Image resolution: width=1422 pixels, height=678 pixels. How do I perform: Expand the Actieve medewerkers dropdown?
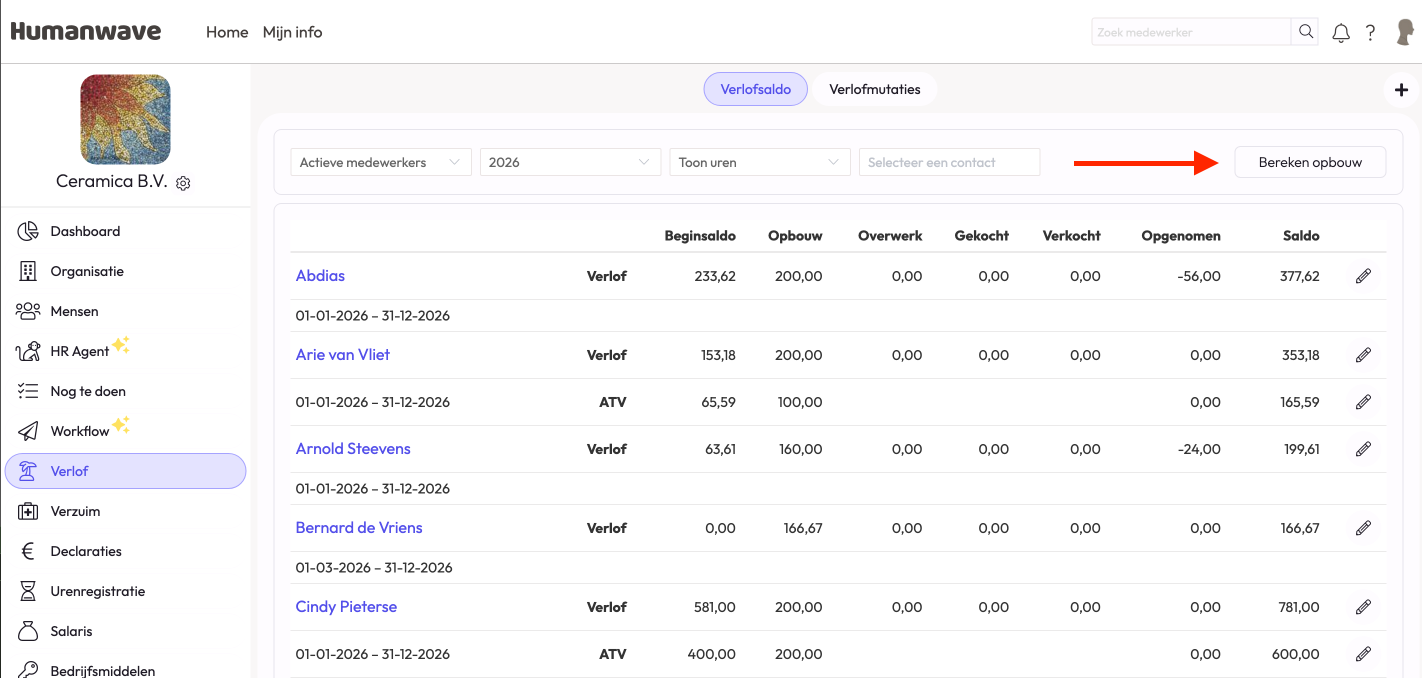pyautogui.click(x=380, y=162)
